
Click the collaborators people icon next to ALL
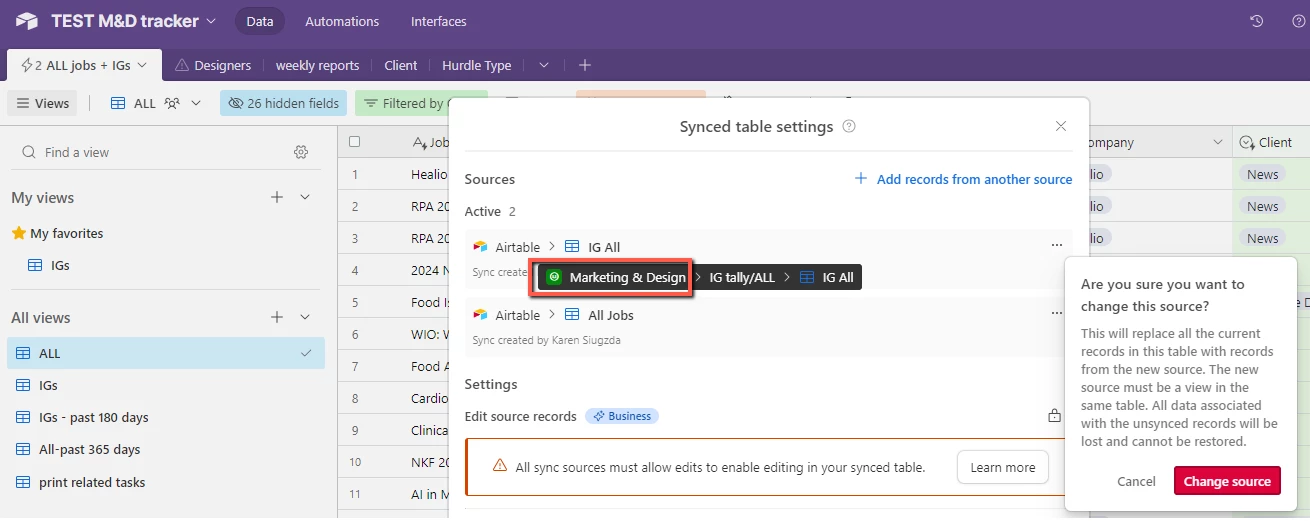pyautogui.click(x=172, y=103)
